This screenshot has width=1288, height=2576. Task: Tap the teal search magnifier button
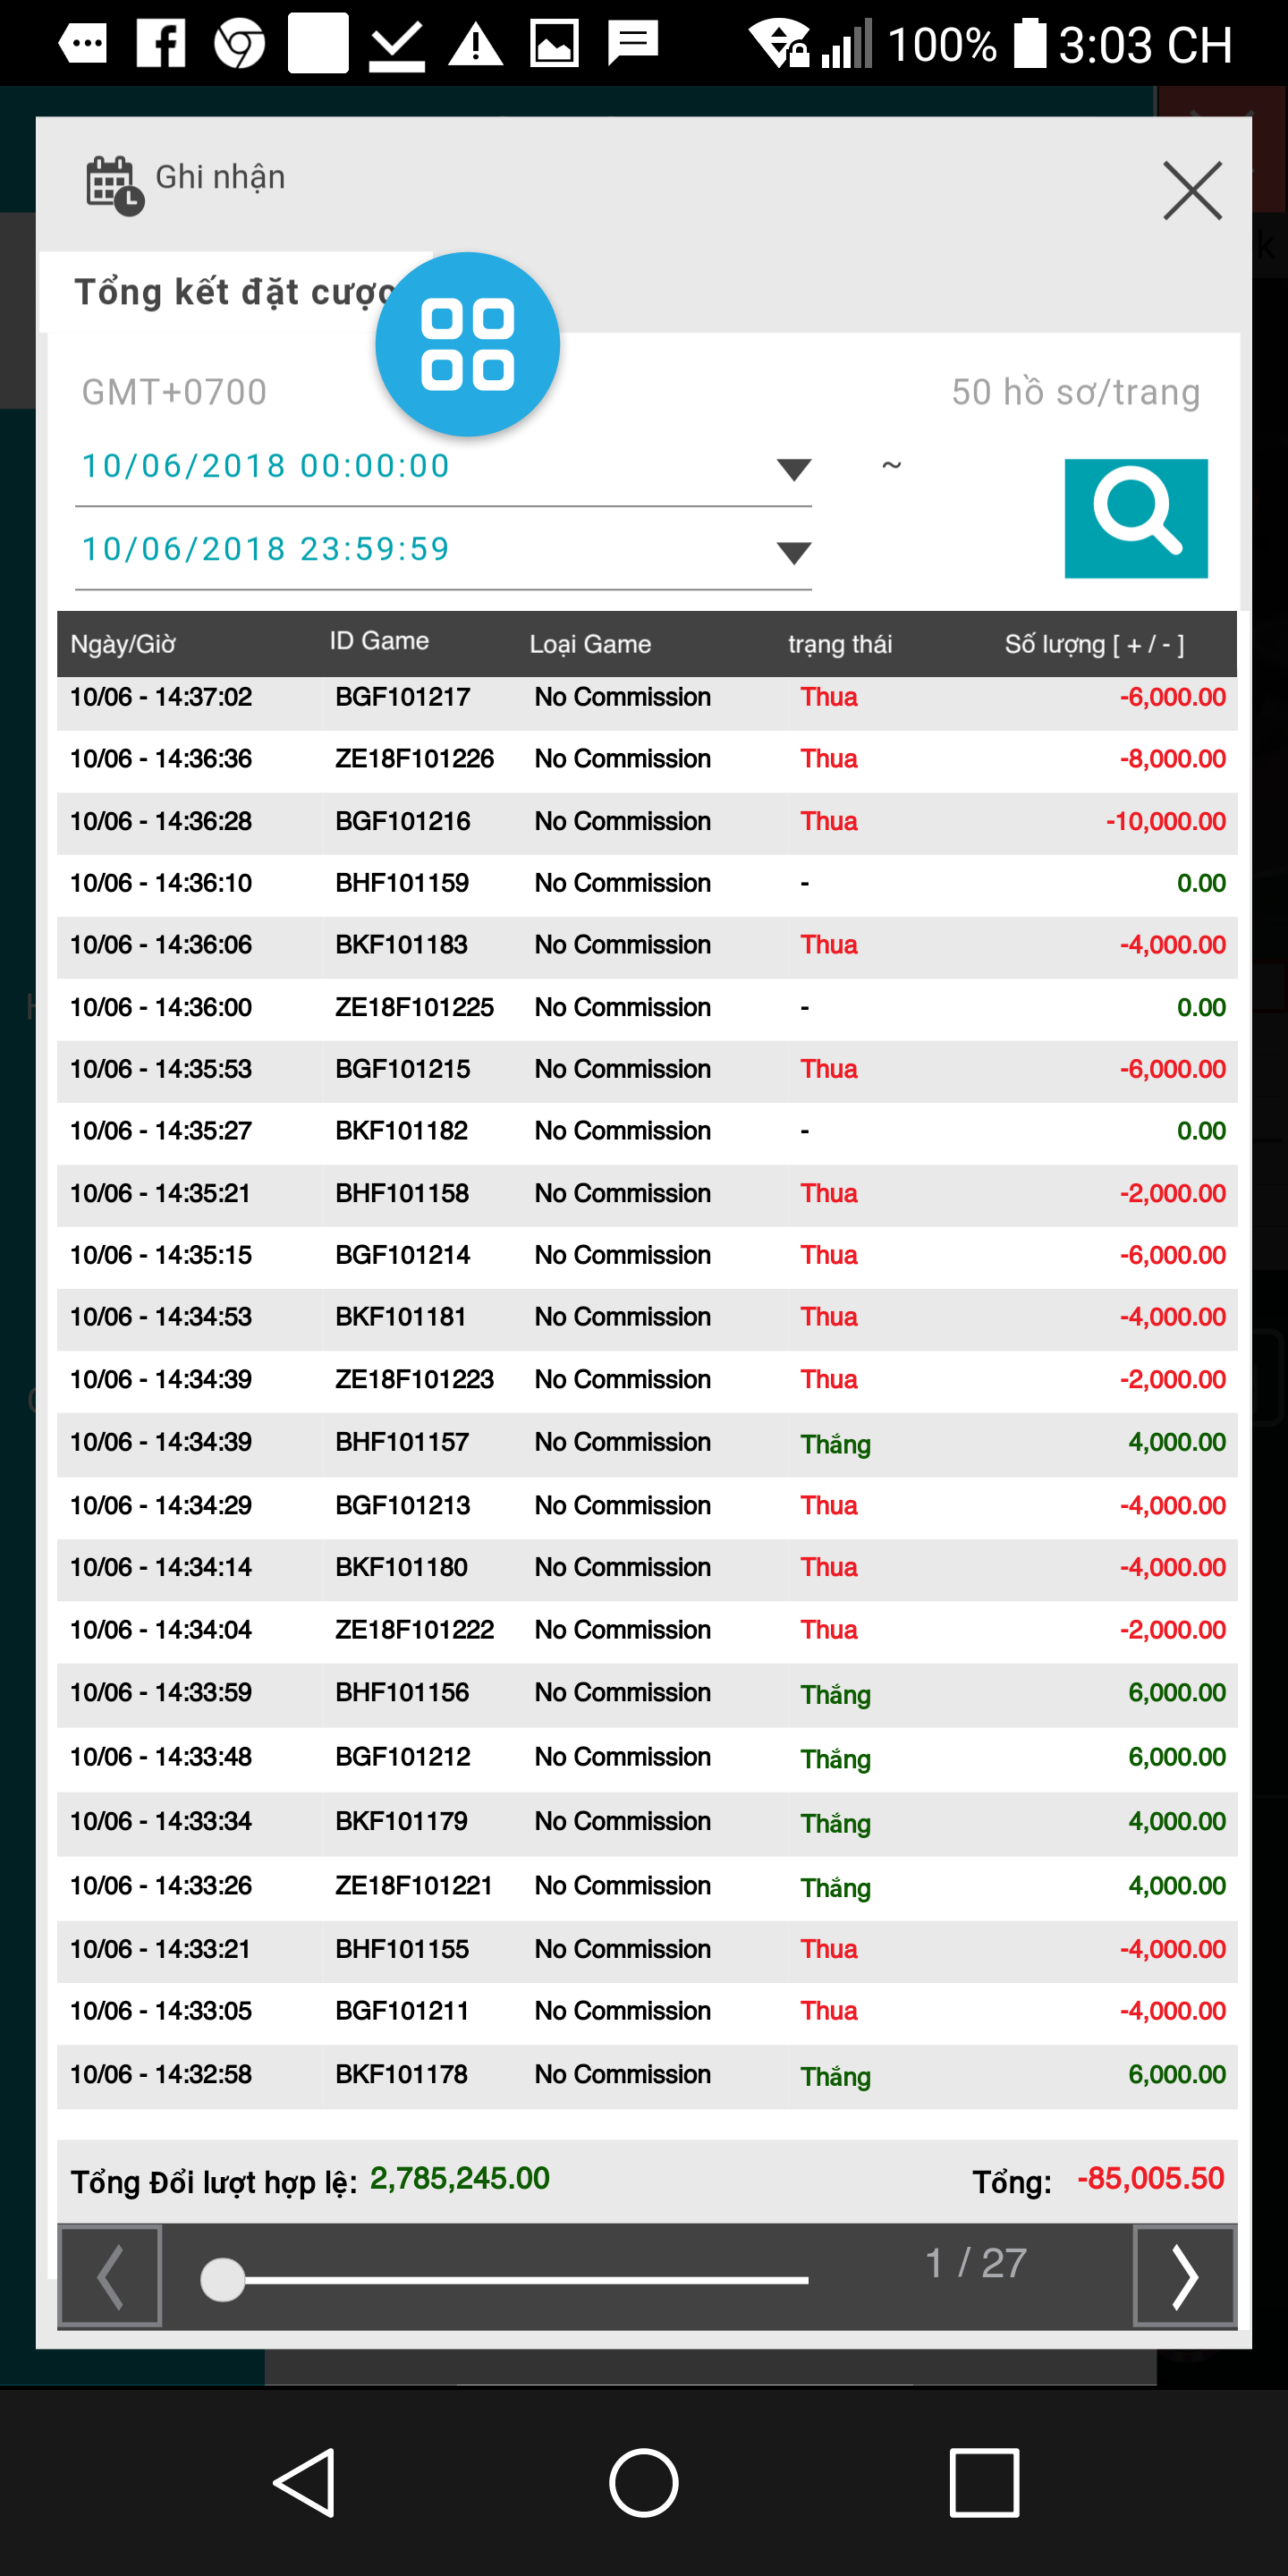pos(1135,518)
